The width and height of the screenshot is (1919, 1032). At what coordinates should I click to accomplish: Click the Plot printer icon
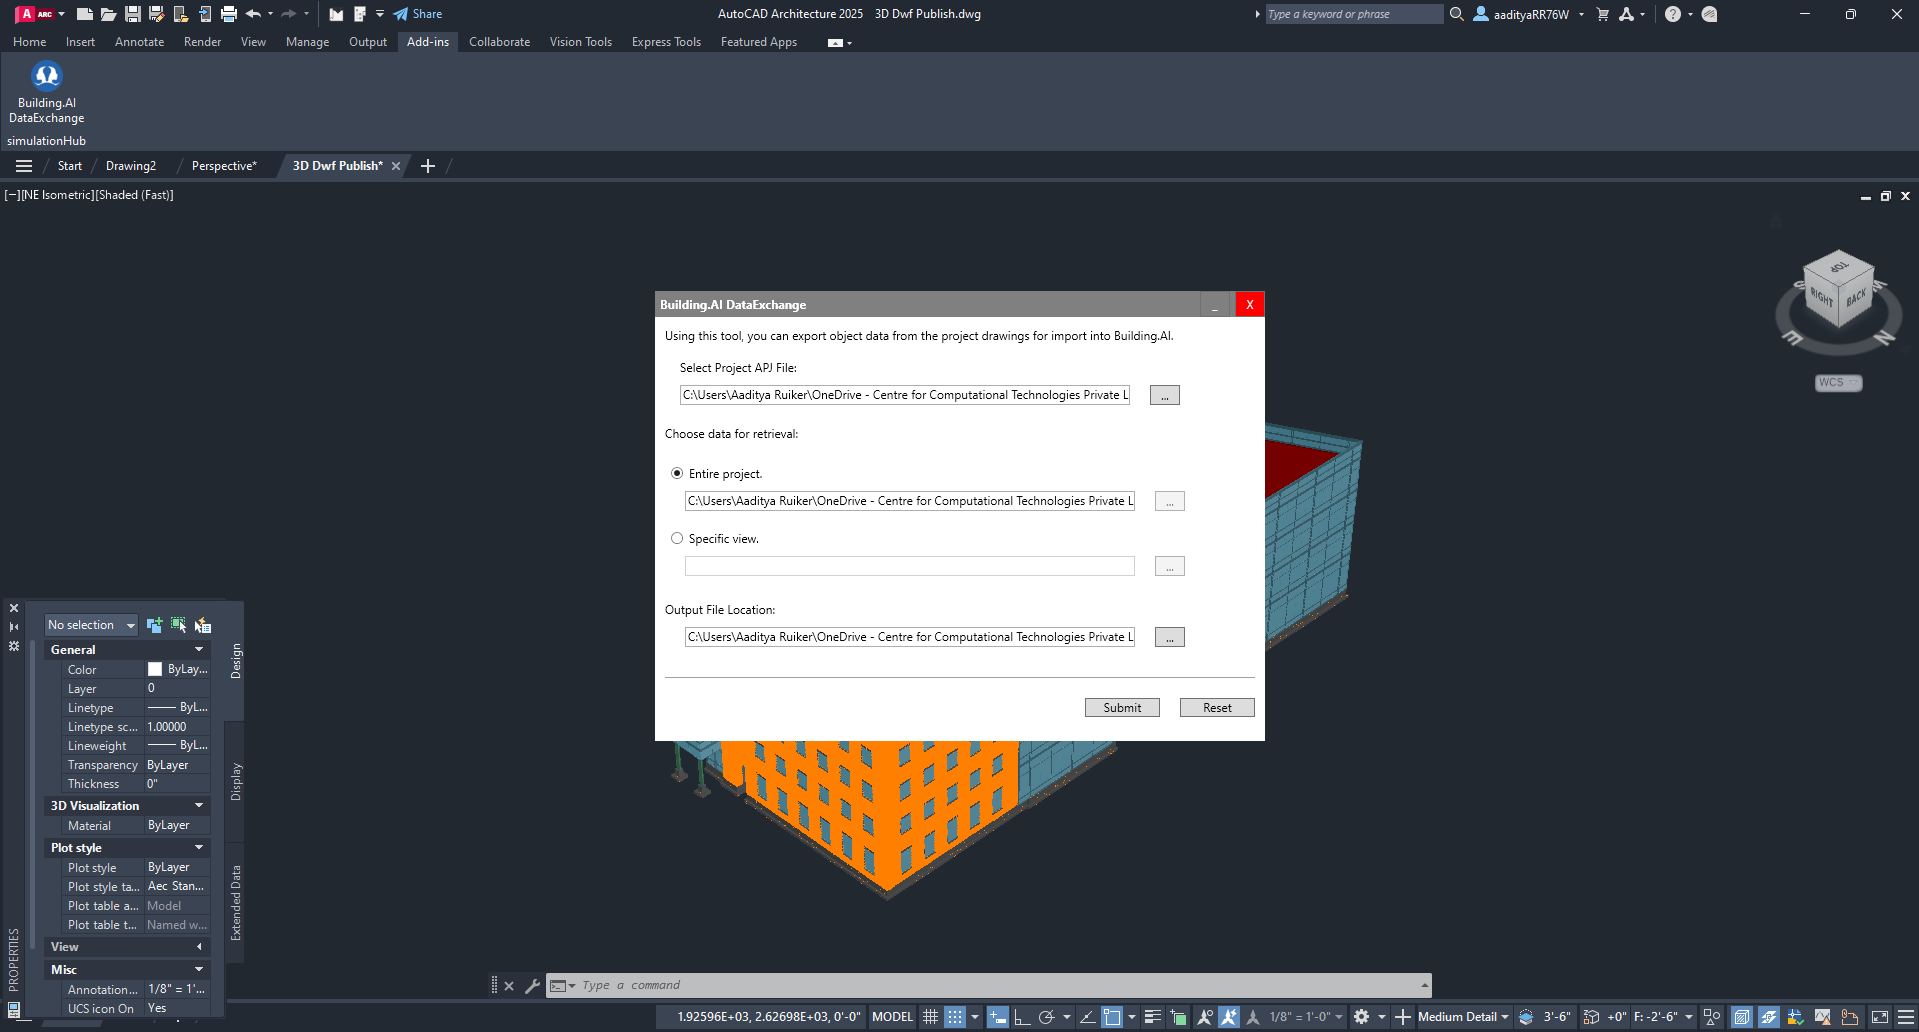229,14
